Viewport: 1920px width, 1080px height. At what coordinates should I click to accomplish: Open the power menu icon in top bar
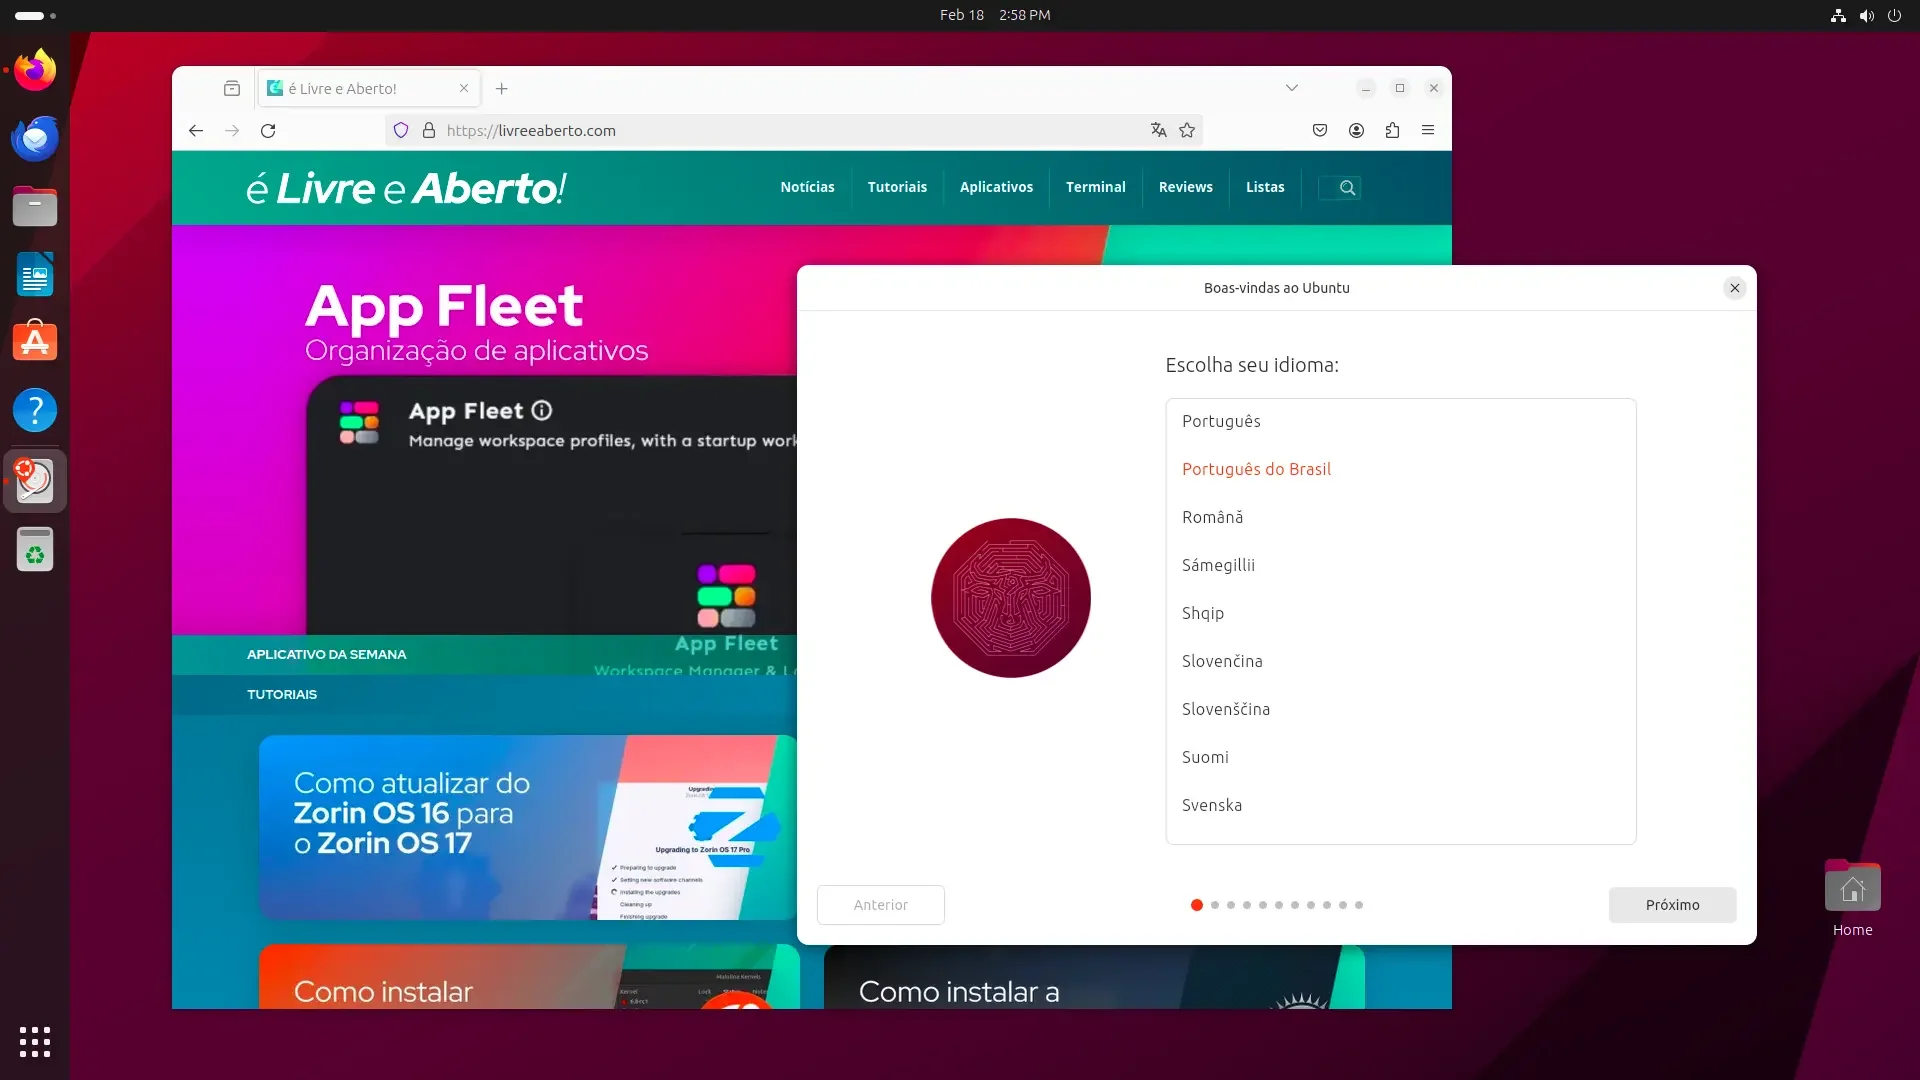pos(1894,15)
